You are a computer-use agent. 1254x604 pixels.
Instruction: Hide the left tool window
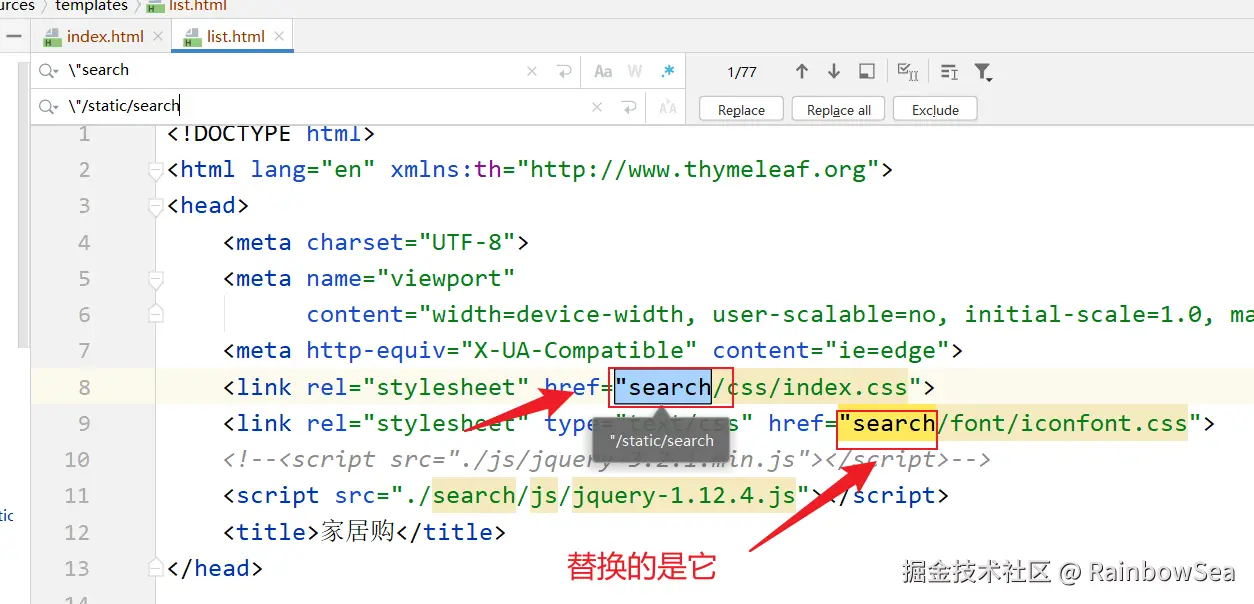pos(14,36)
